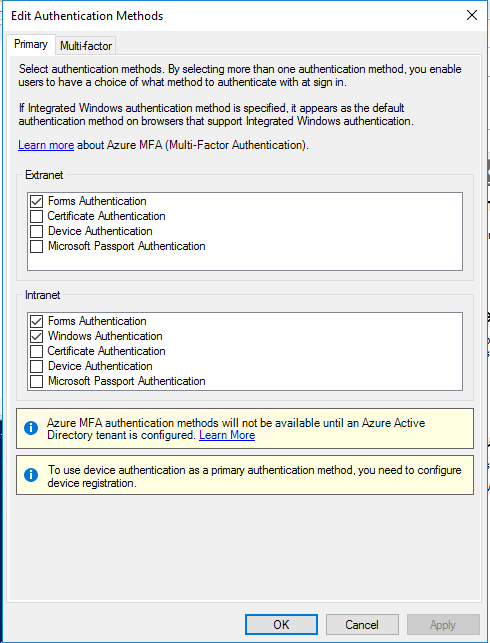Open Learn More link in Azure tenant notice
490x643 pixels.
(227, 435)
